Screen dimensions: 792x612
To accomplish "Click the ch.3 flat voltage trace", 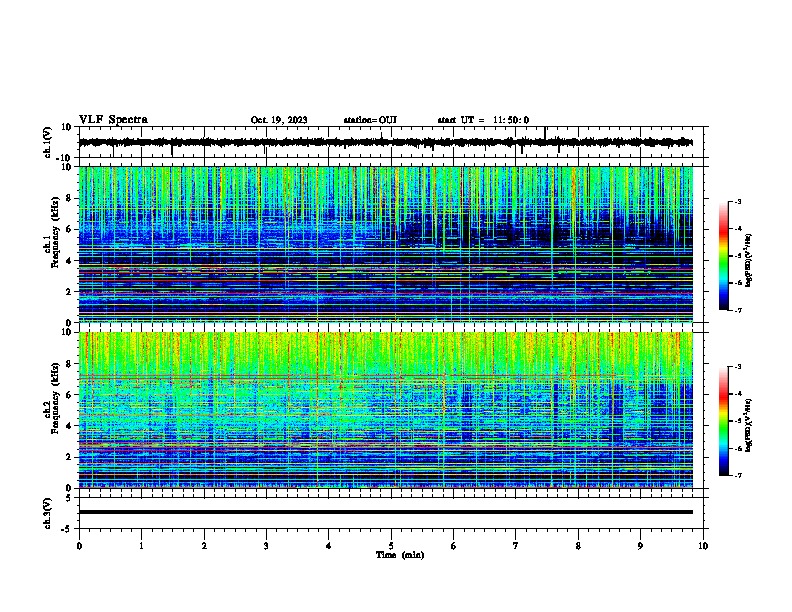I will tap(385, 512).
